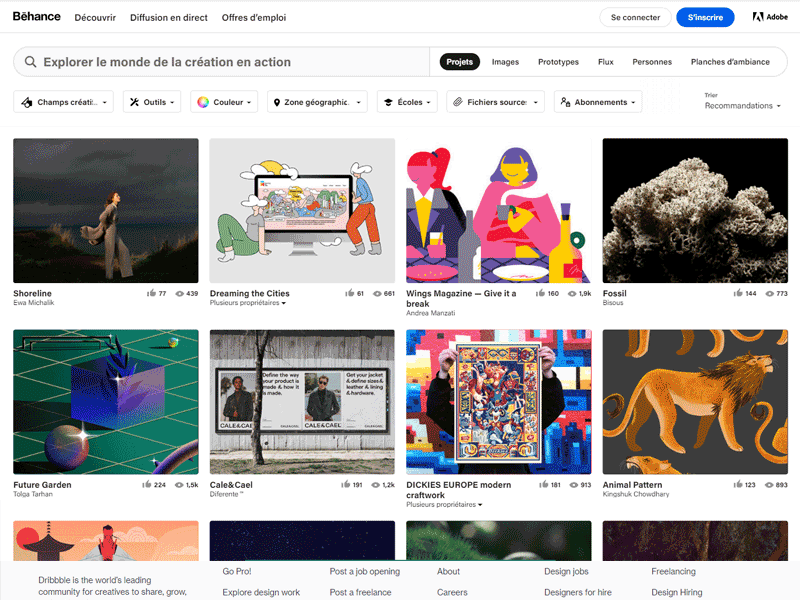Click the Behance logo in the header
The image size is (800, 600).
[x=36, y=16]
